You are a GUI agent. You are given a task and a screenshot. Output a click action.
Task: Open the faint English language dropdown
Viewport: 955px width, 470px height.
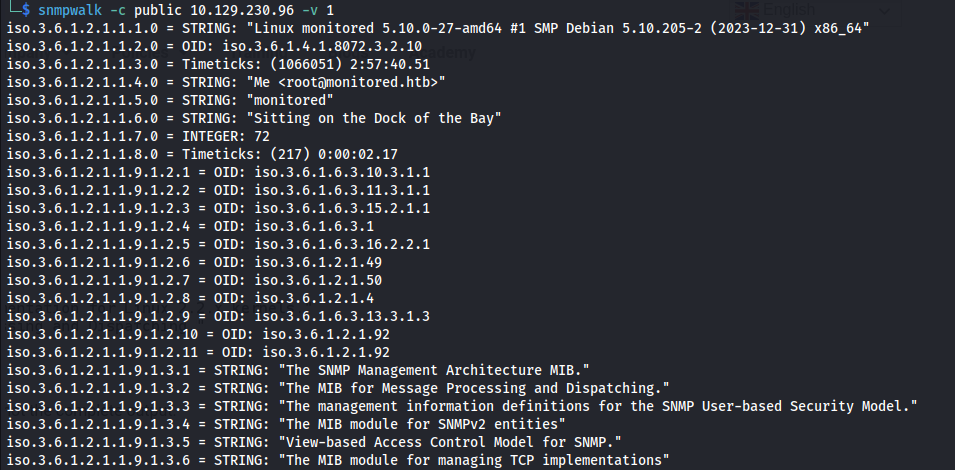coord(812,10)
